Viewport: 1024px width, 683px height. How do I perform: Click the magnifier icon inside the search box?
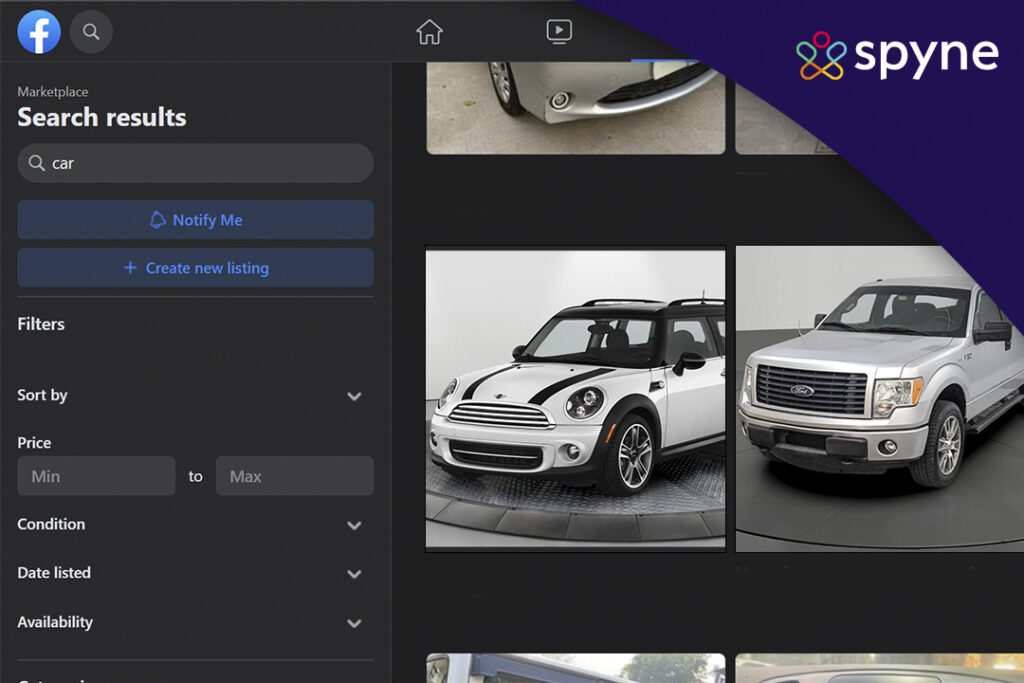coord(37,163)
